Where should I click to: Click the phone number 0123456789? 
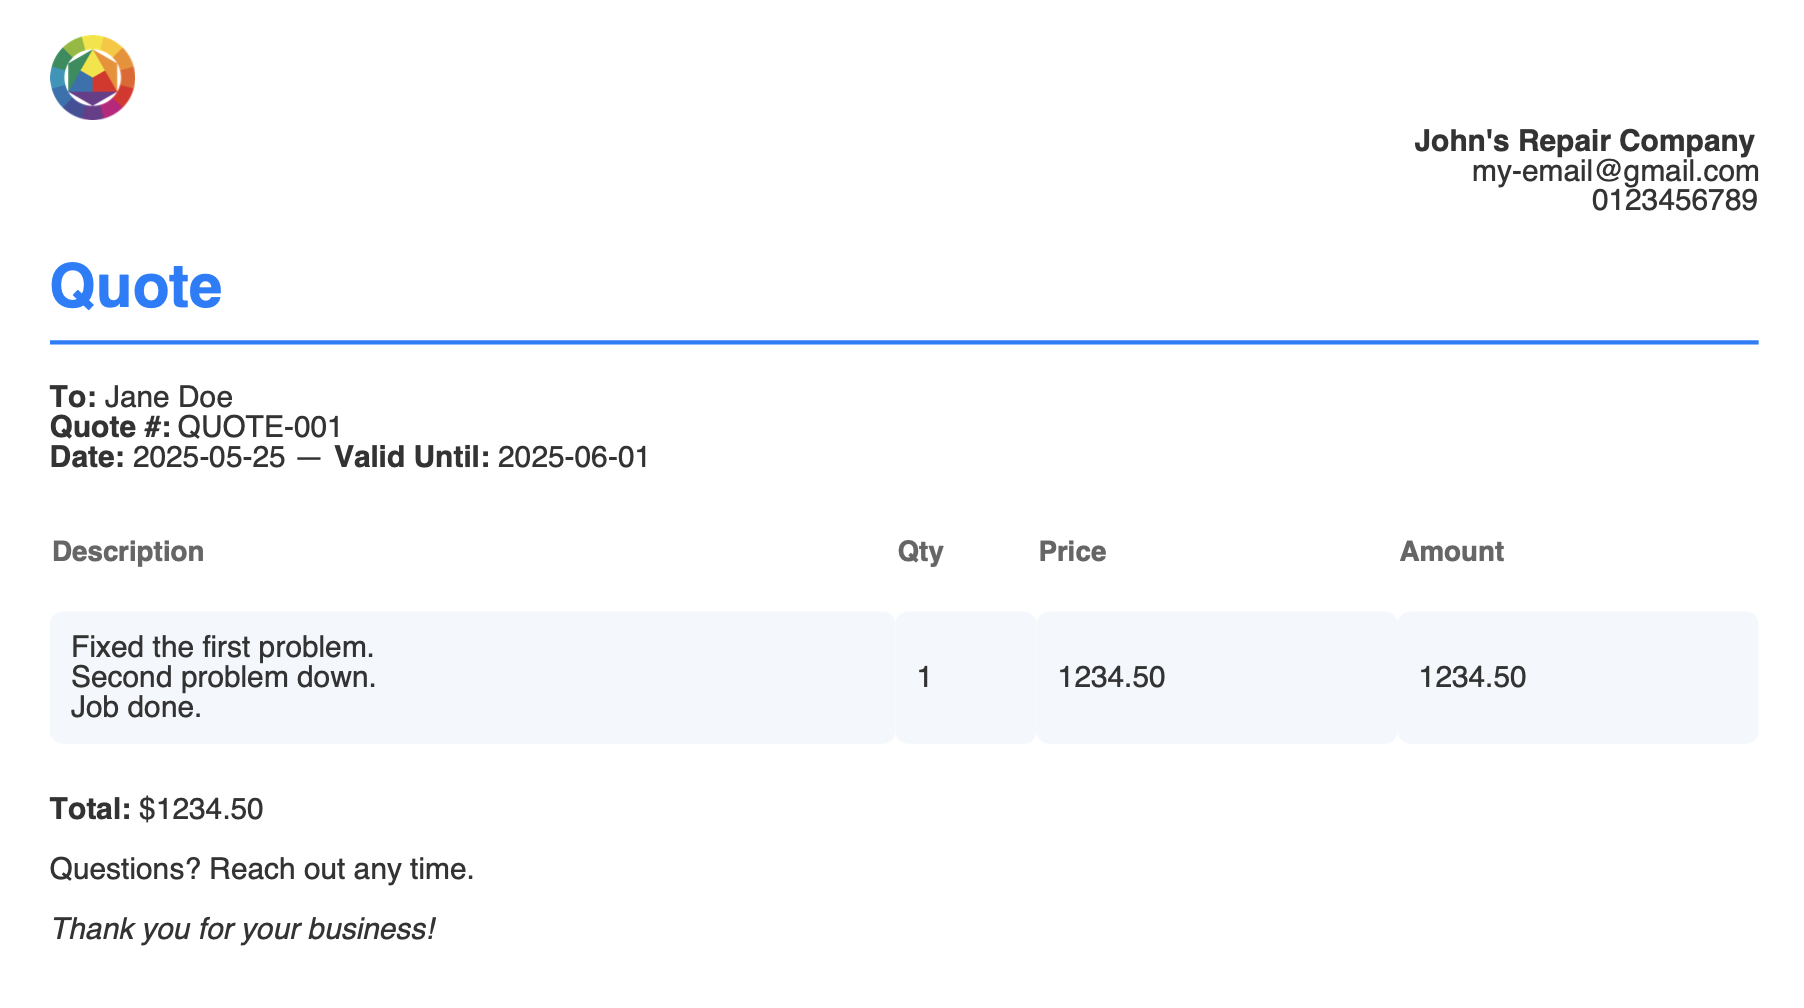[x=1674, y=200]
